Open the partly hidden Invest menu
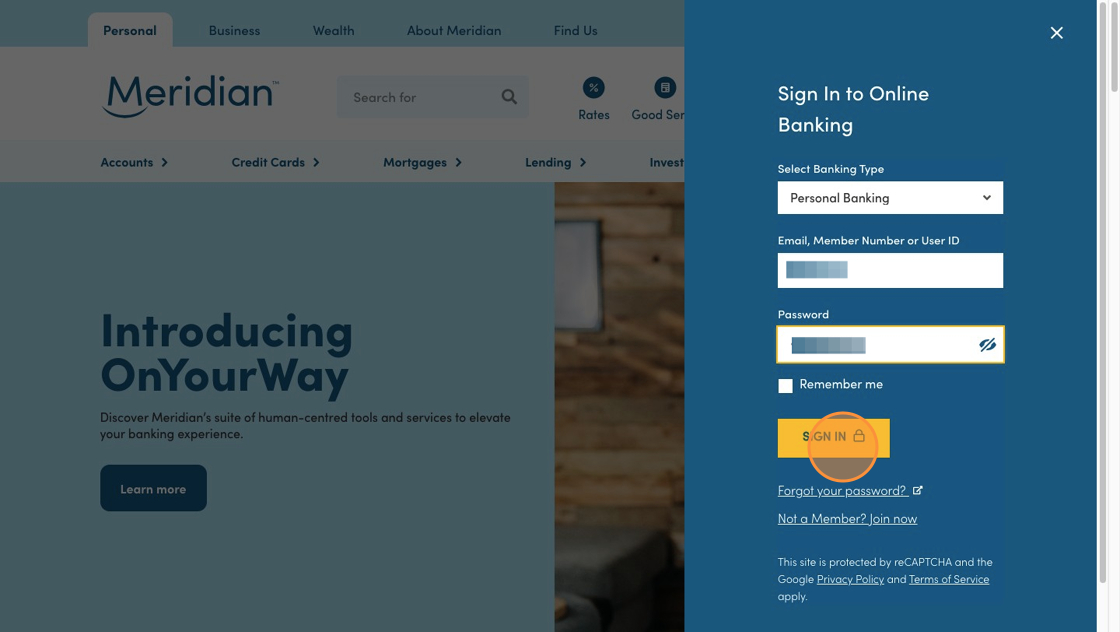Screen dimensions: 1120x632 point(666,162)
